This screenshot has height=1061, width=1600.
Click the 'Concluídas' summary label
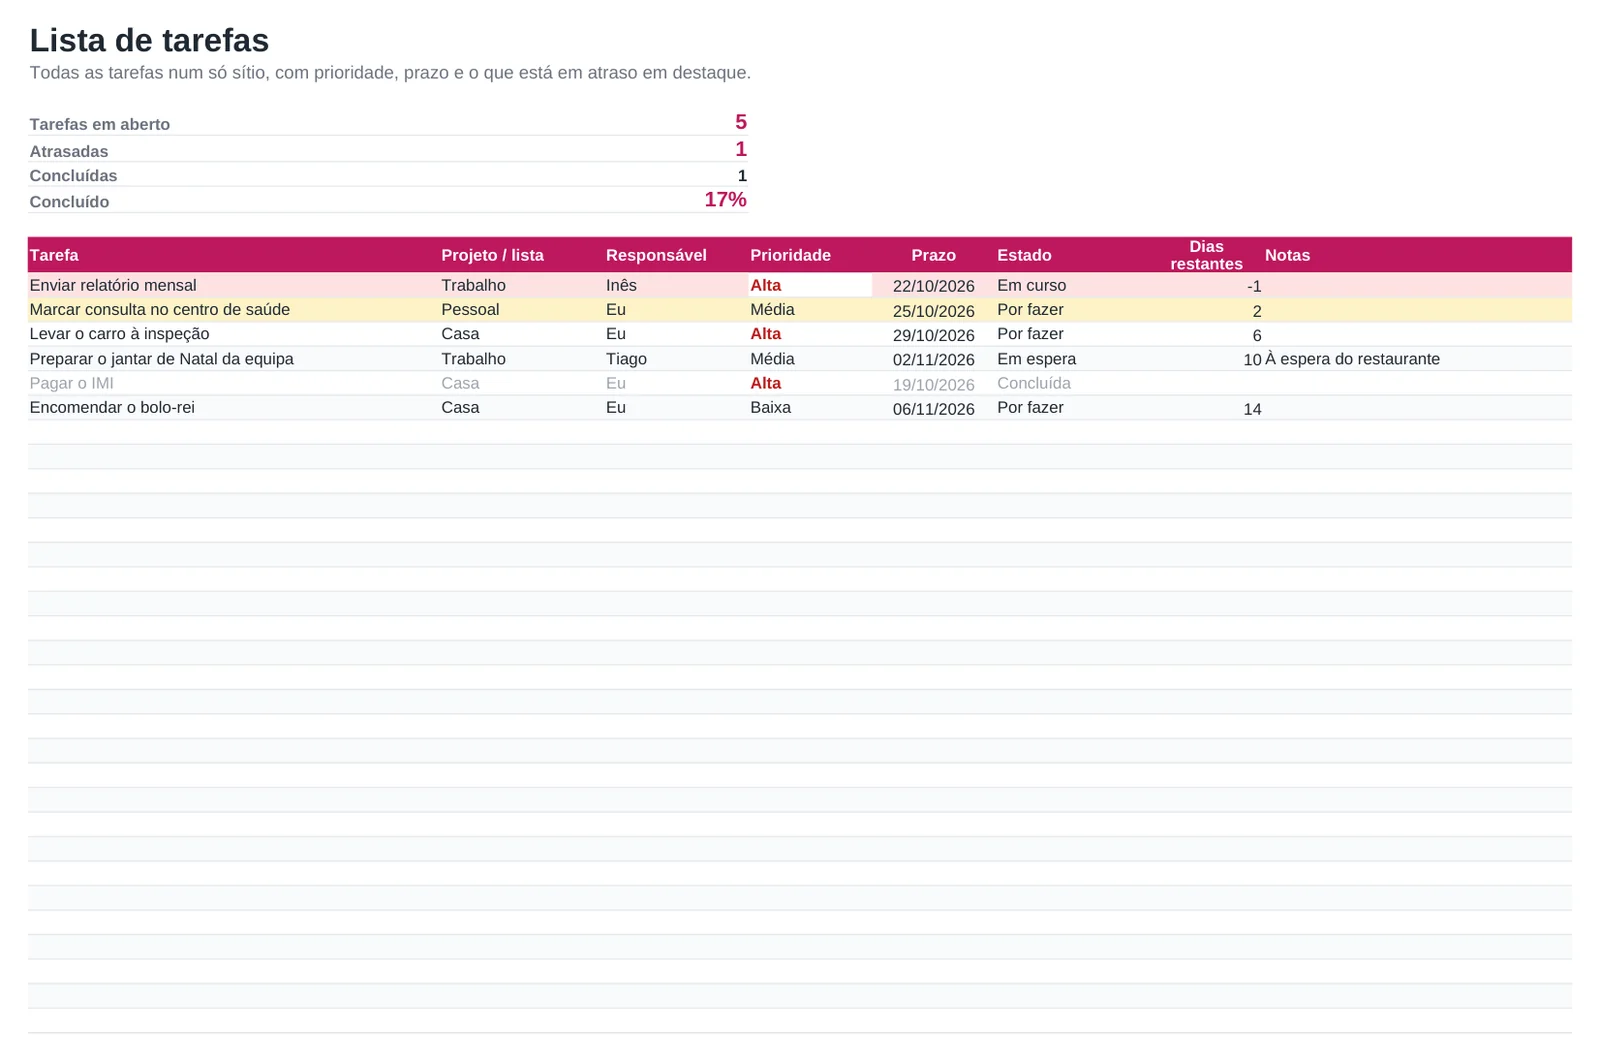point(73,176)
